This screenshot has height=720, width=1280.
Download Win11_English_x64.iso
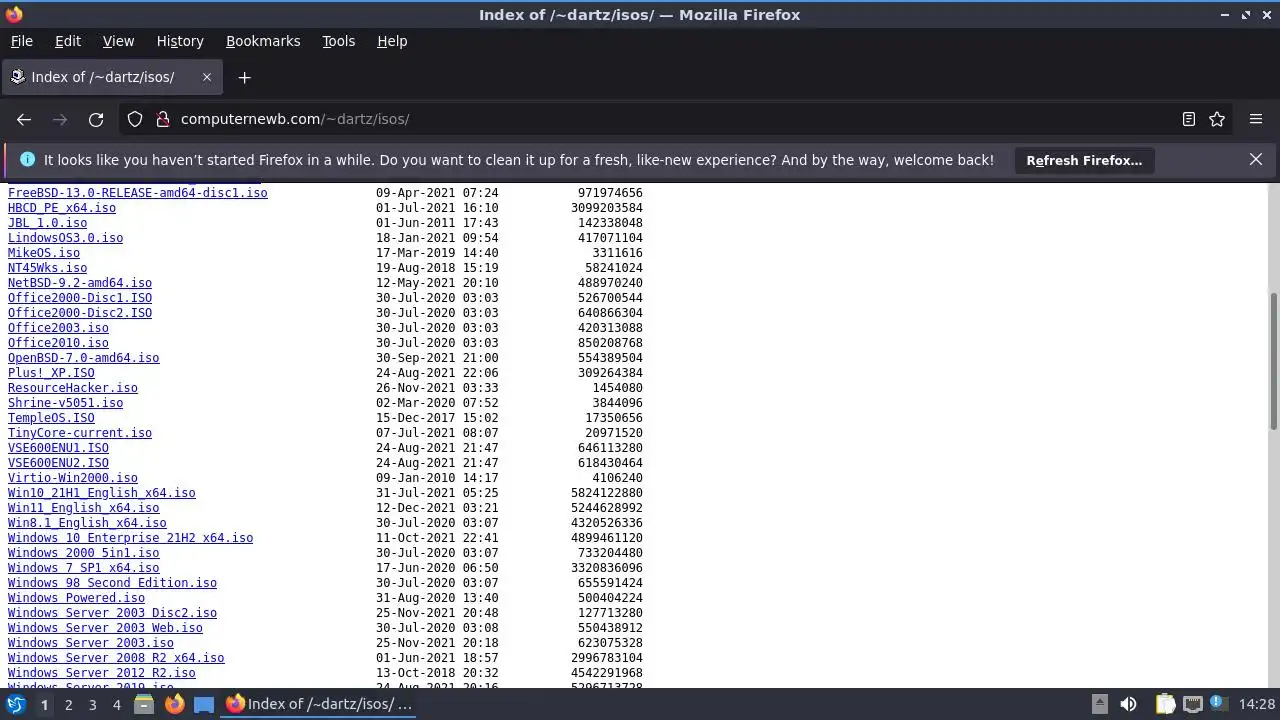(x=83, y=508)
